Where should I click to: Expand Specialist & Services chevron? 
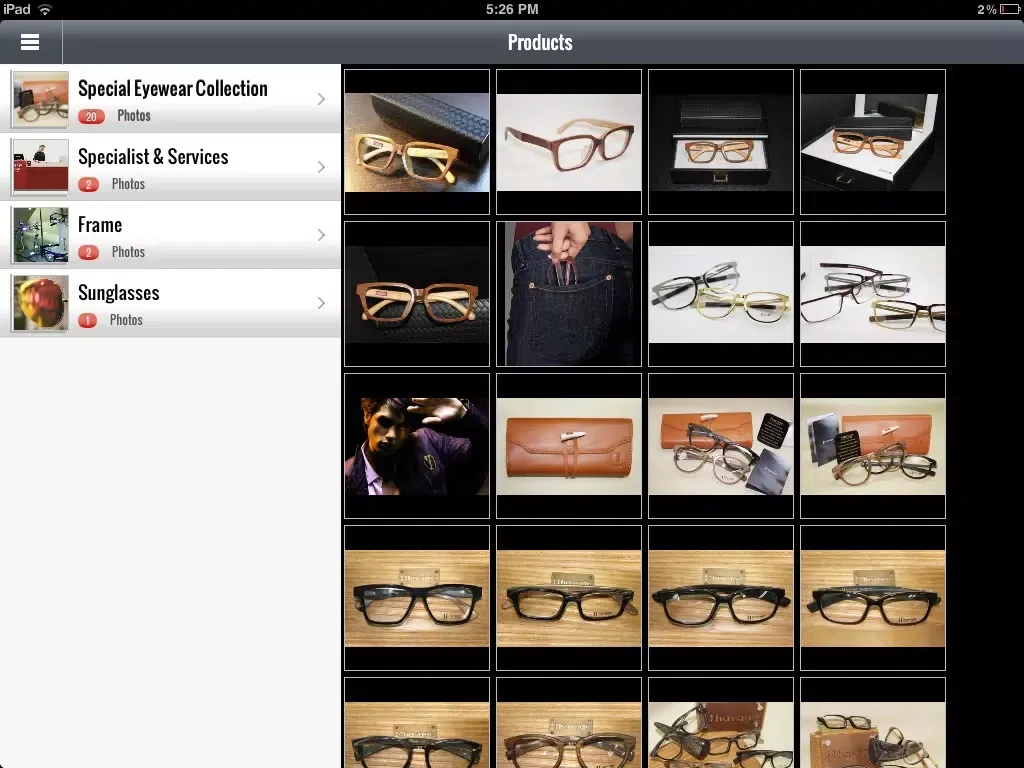pos(321,167)
